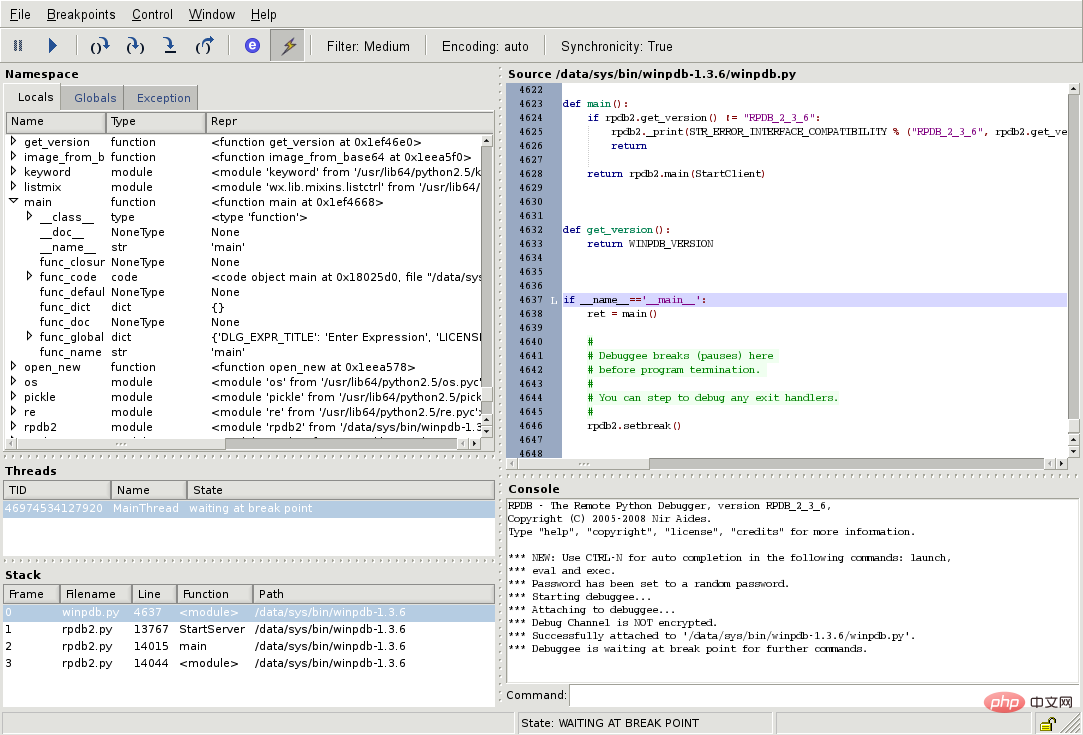This screenshot has height=735, width=1083.
Task: Click the padlock icon in the status bar
Action: pyautogui.click(x=1047, y=723)
